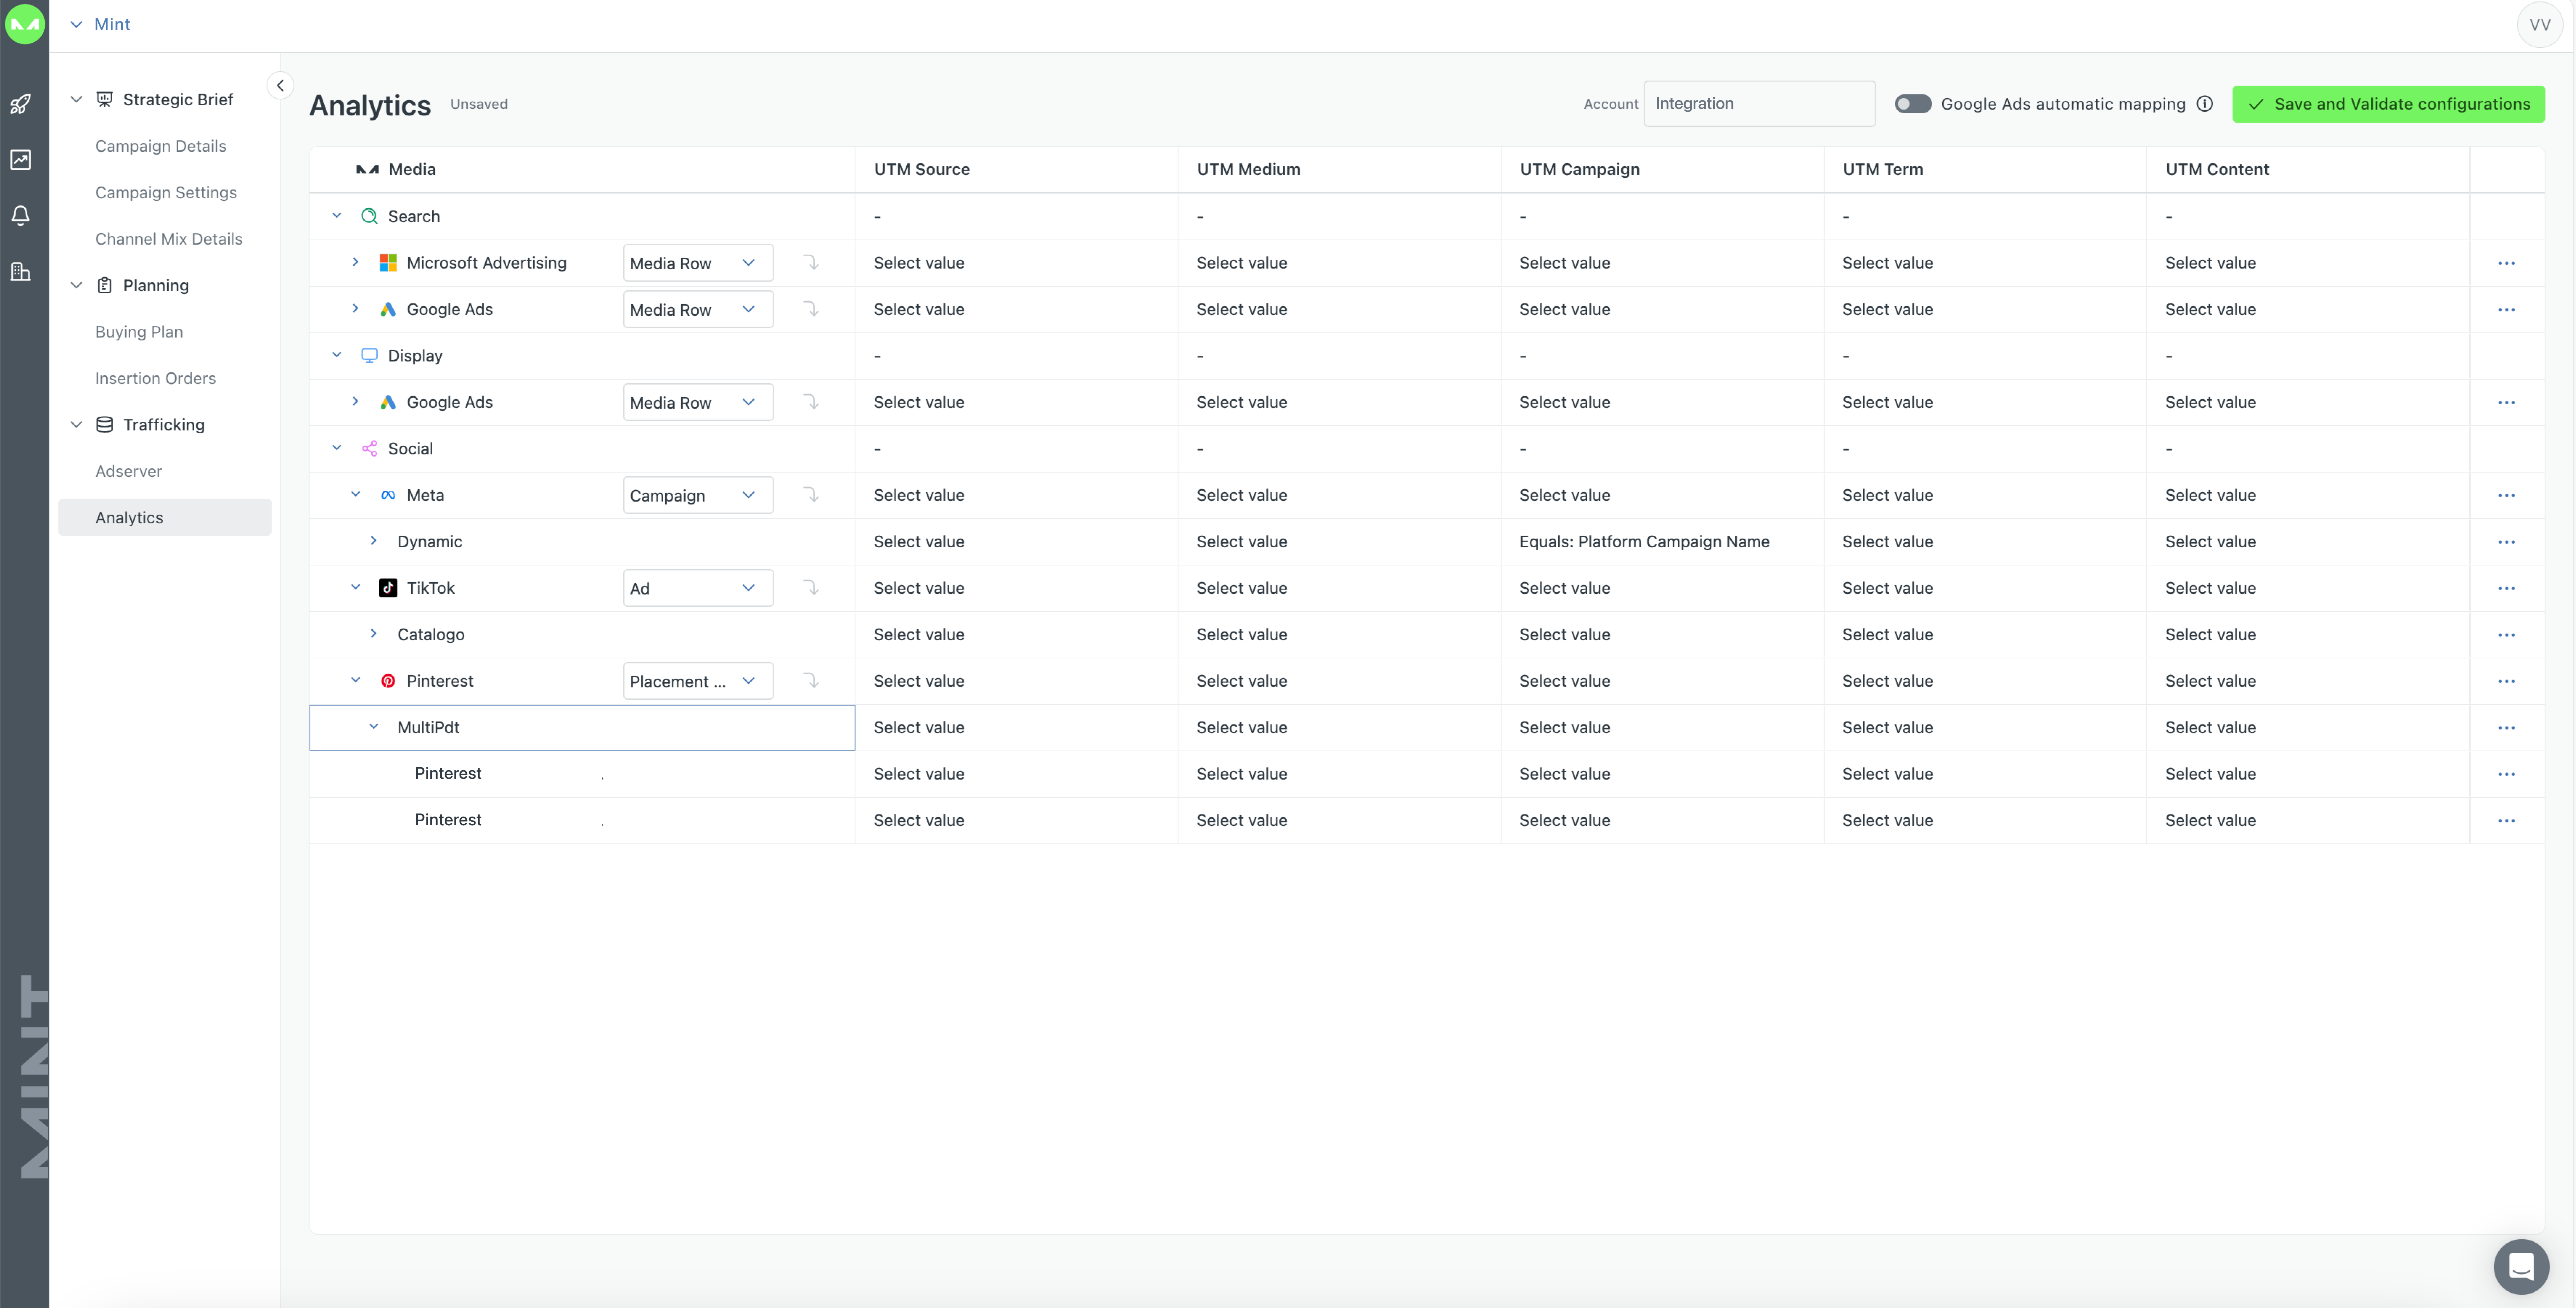2576x1308 pixels.
Task: Expand the Dynamic row under Meta
Action: coord(374,541)
